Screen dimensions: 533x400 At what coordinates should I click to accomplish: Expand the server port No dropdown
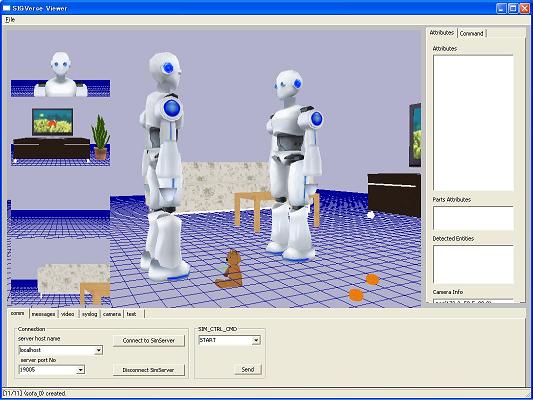point(81,370)
